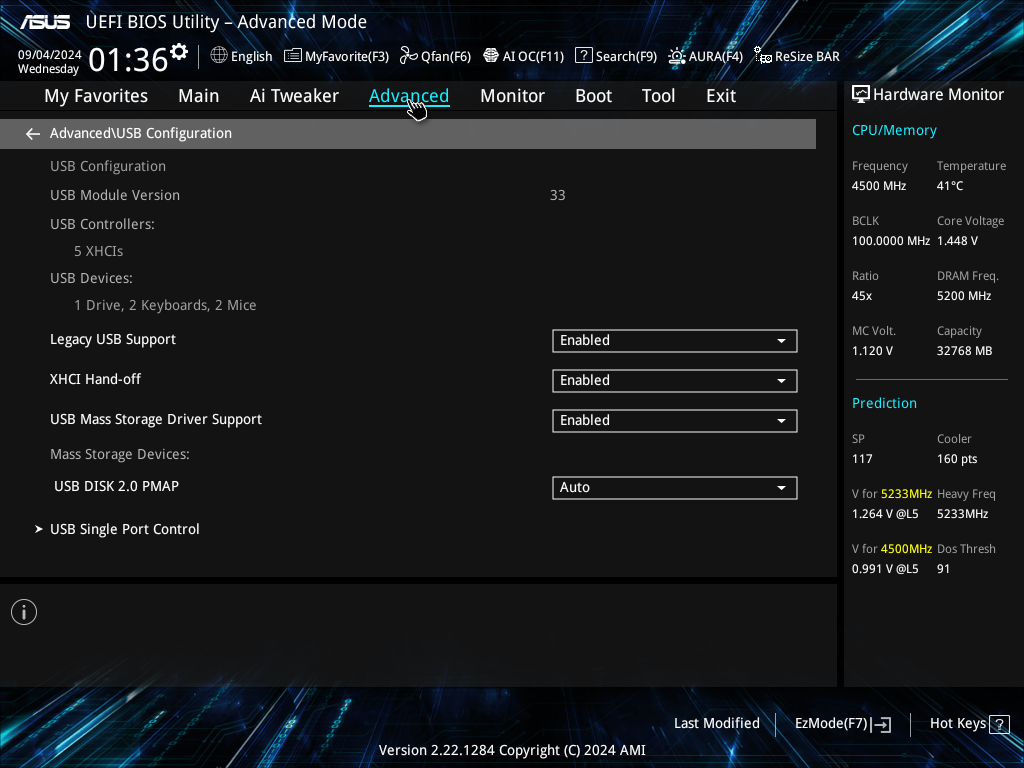Image resolution: width=1024 pixels, height=768 pixels.
Task: Click the EzMode exit arrow icon
Action: click(x=881, y=724)
